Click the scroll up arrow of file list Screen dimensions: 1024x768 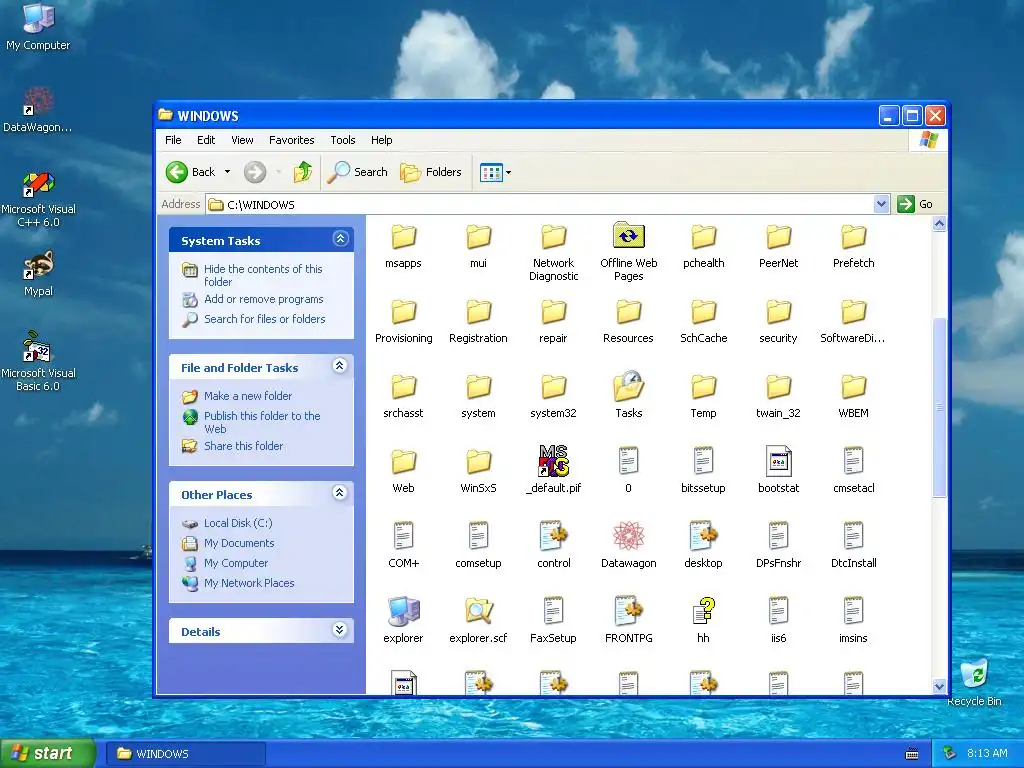(939, 224)
